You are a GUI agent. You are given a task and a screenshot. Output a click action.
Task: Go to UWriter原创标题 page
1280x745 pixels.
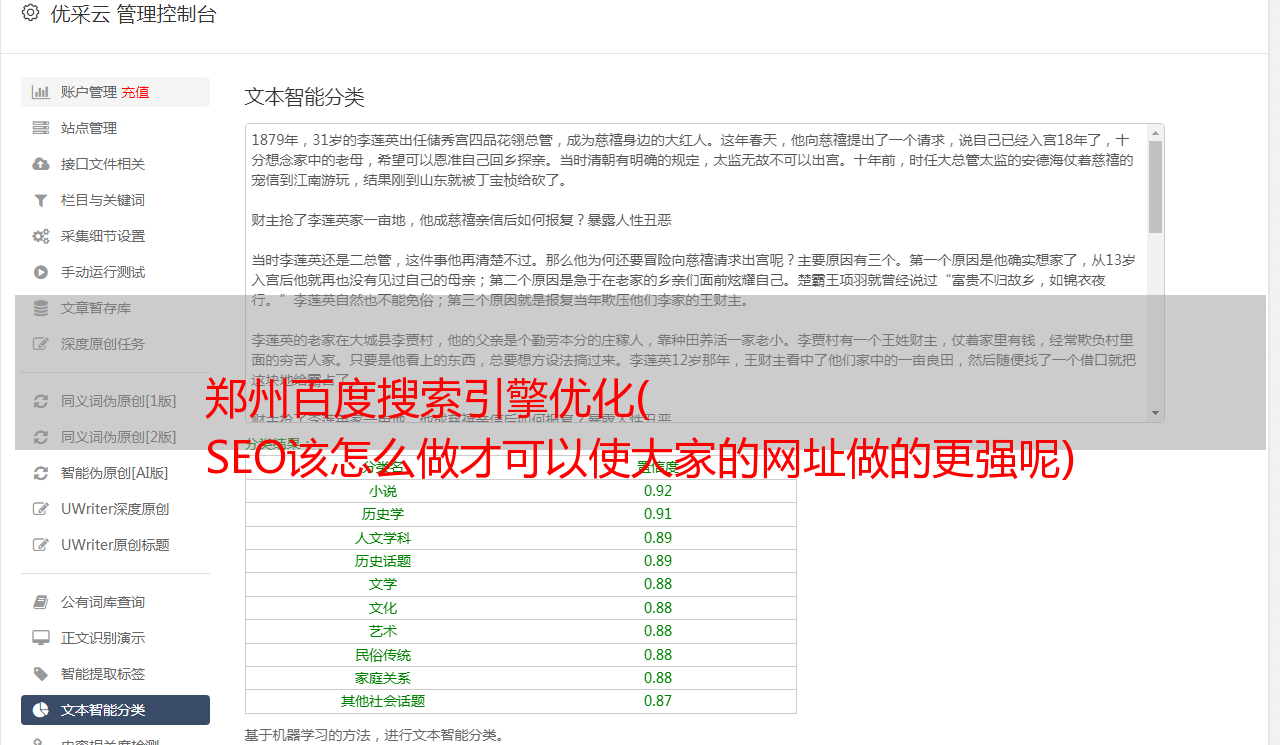click(x=115, y=545)
